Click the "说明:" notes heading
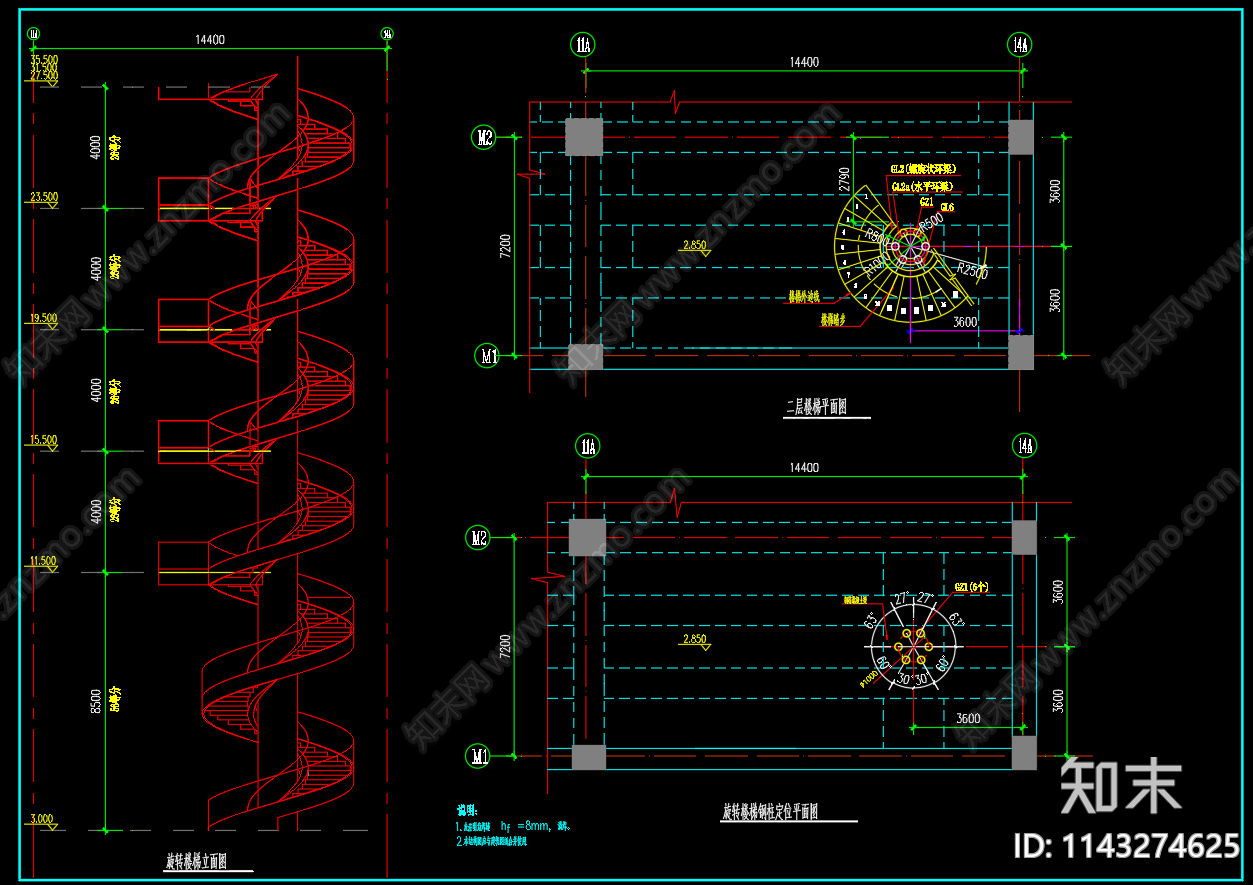Viewport: 1253px width, 885px height. [468, 810]
